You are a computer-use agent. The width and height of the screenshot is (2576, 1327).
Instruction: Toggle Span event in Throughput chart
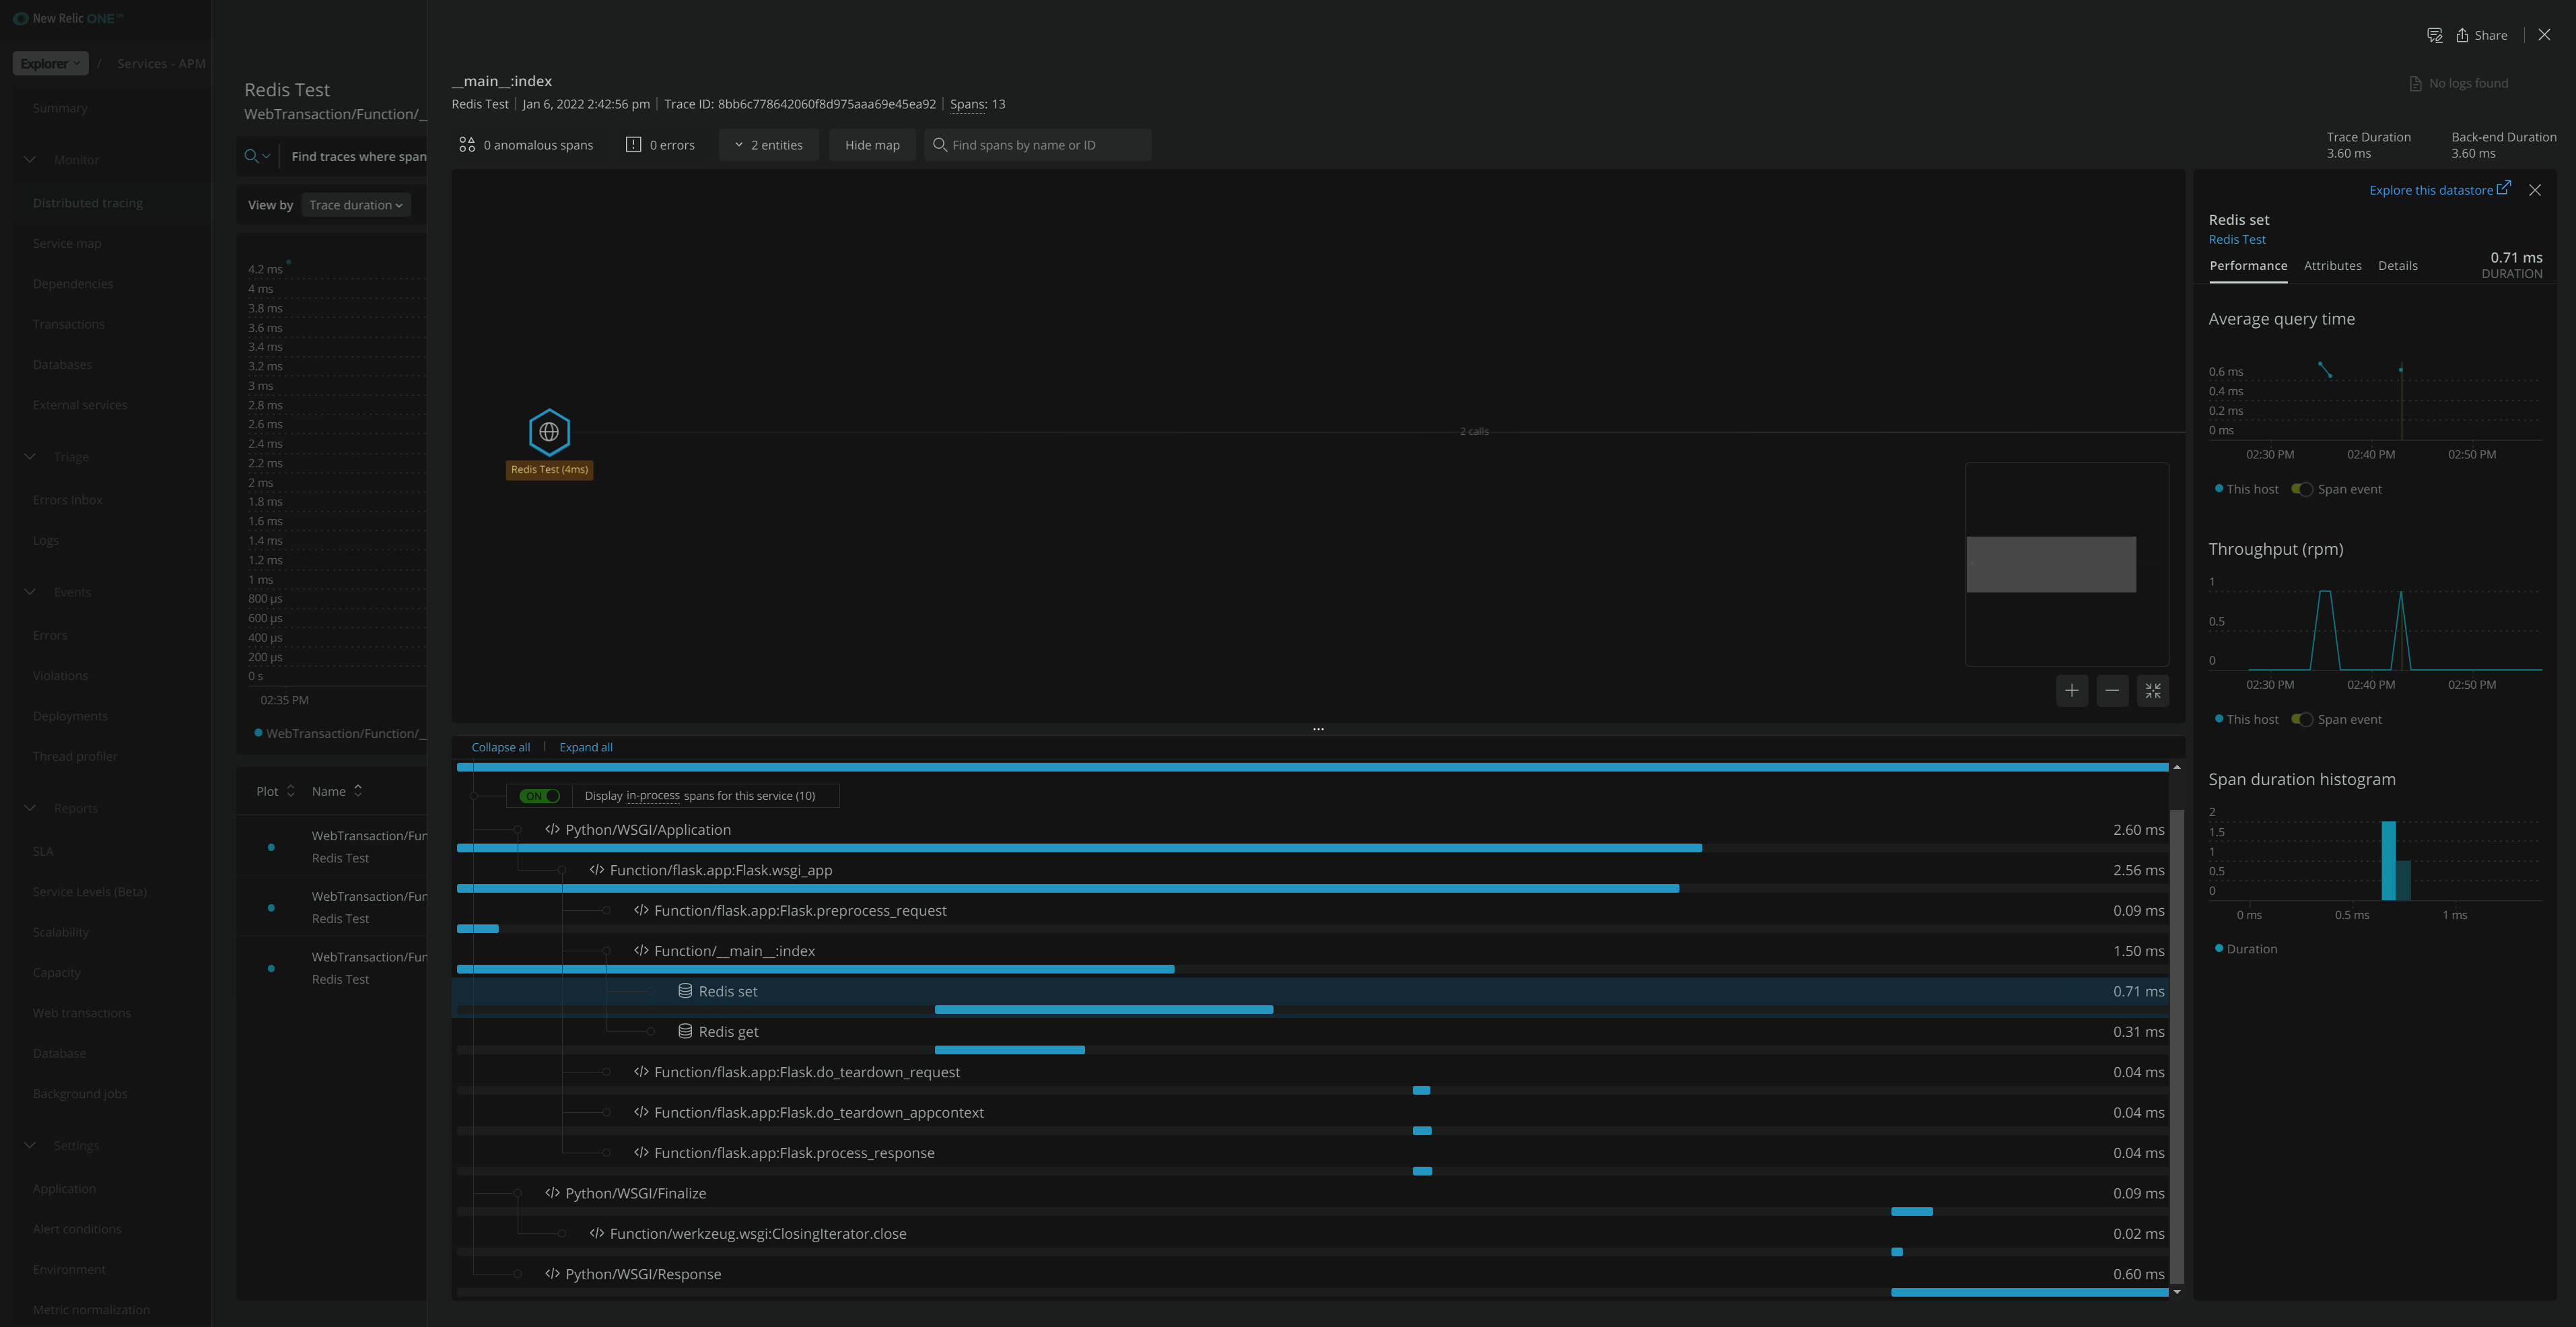click(2302, 719)
